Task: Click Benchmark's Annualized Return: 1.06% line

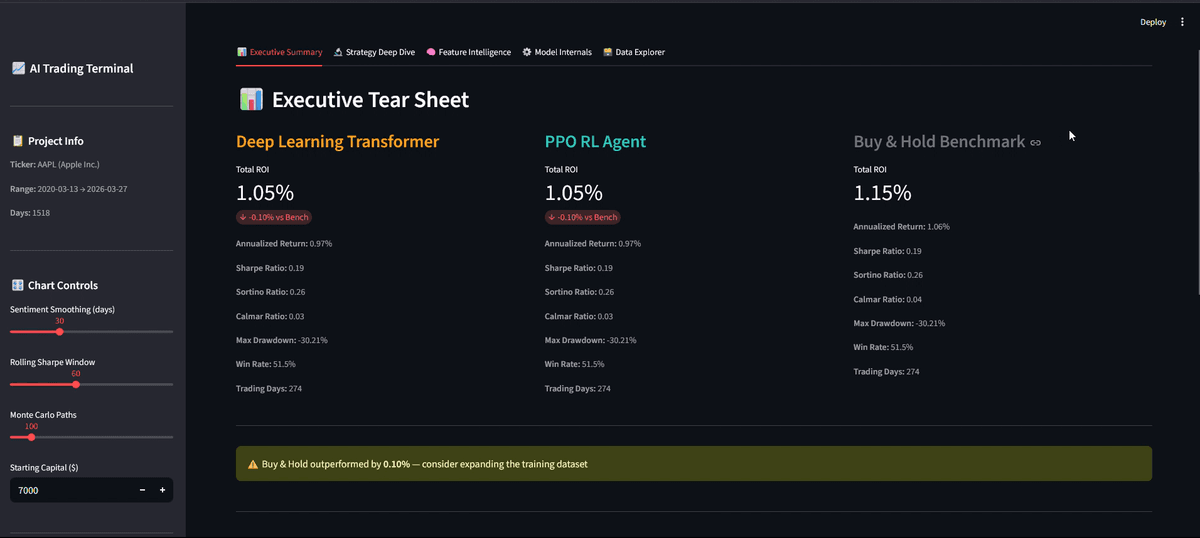Action: [x=902, y=227]
